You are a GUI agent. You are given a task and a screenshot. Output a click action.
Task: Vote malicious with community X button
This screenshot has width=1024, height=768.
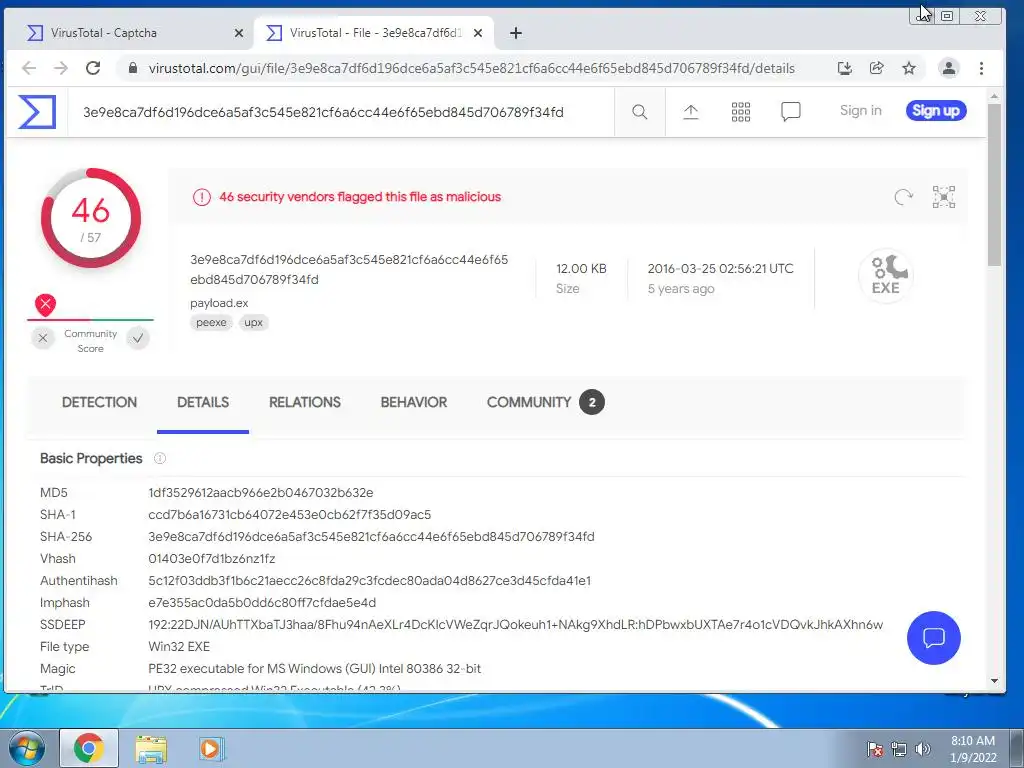(43, 338)
